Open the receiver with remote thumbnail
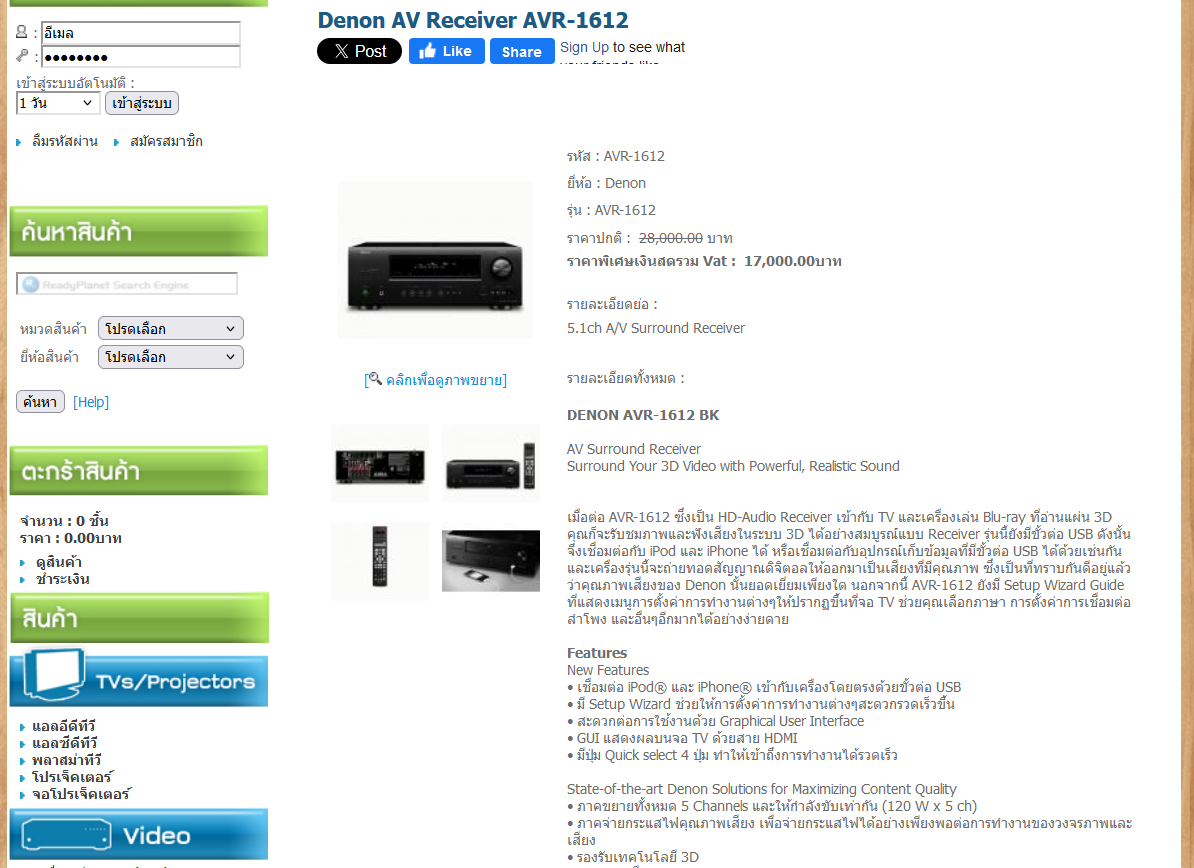 click(490, 464)
